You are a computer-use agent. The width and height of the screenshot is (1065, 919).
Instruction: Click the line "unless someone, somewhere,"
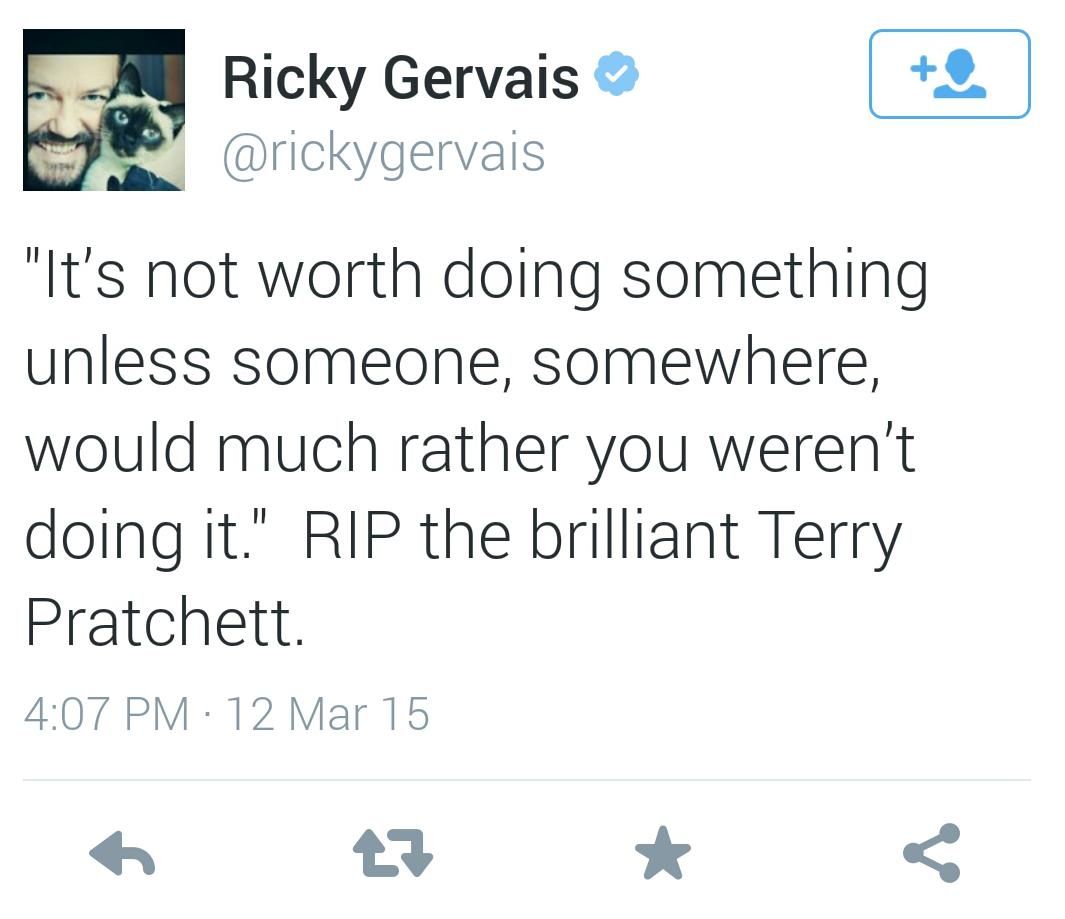point(453,362)
